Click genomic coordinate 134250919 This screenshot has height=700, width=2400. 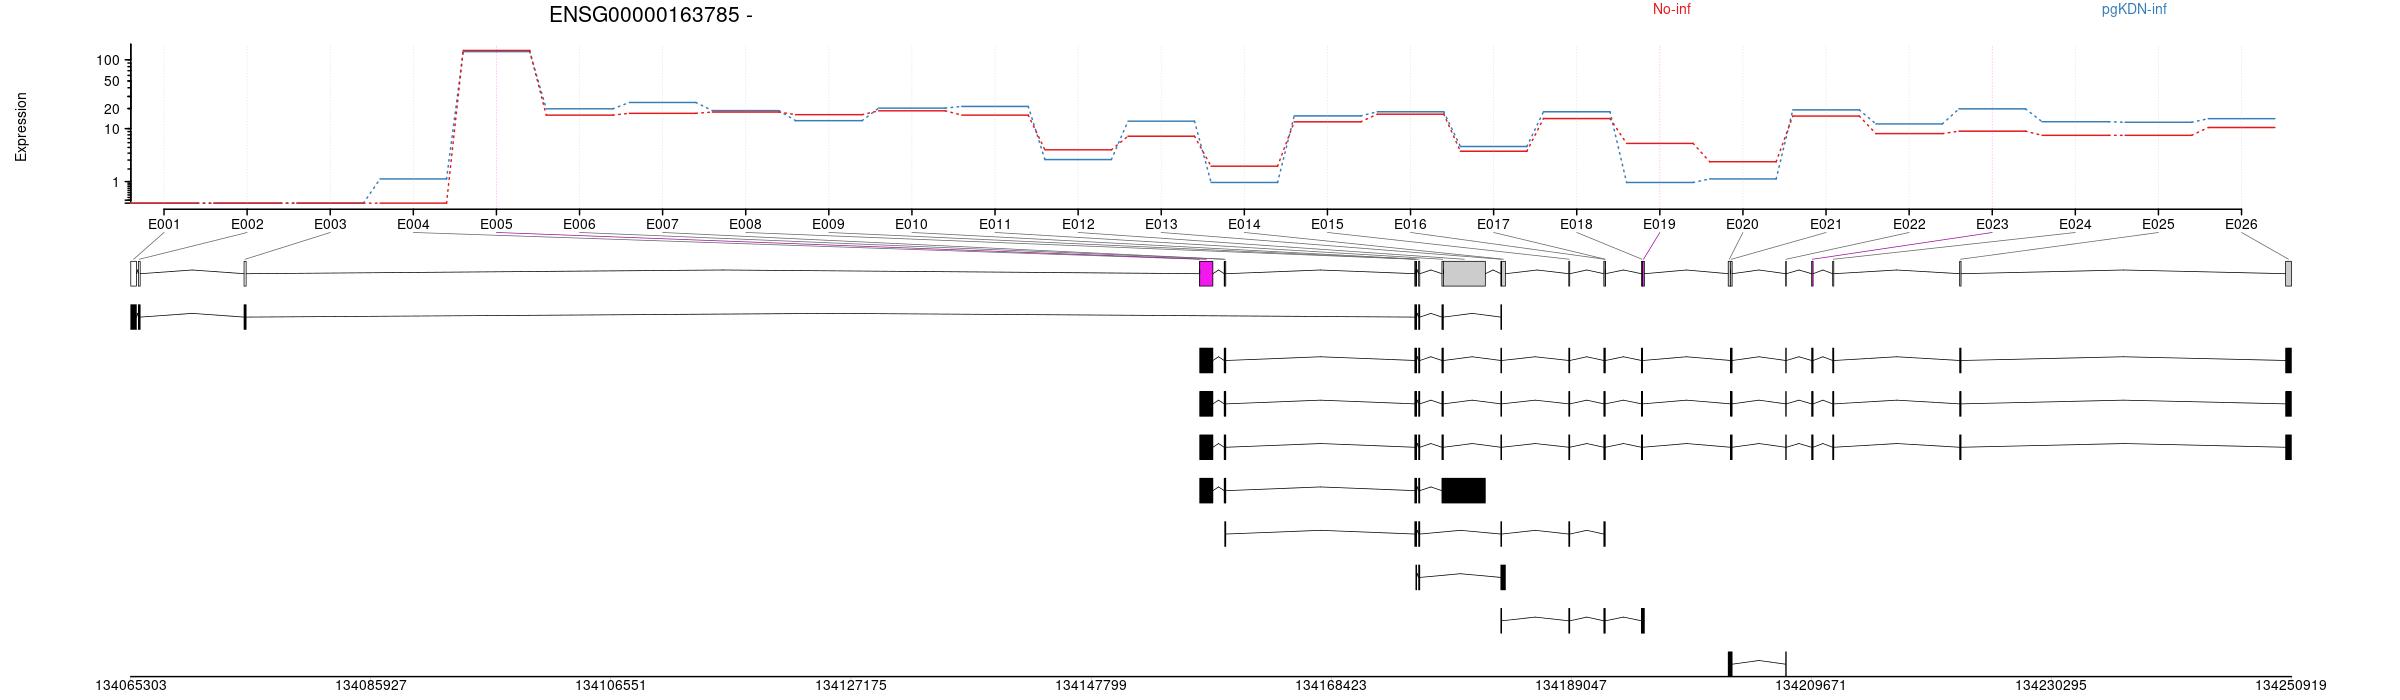(2291, 686)
